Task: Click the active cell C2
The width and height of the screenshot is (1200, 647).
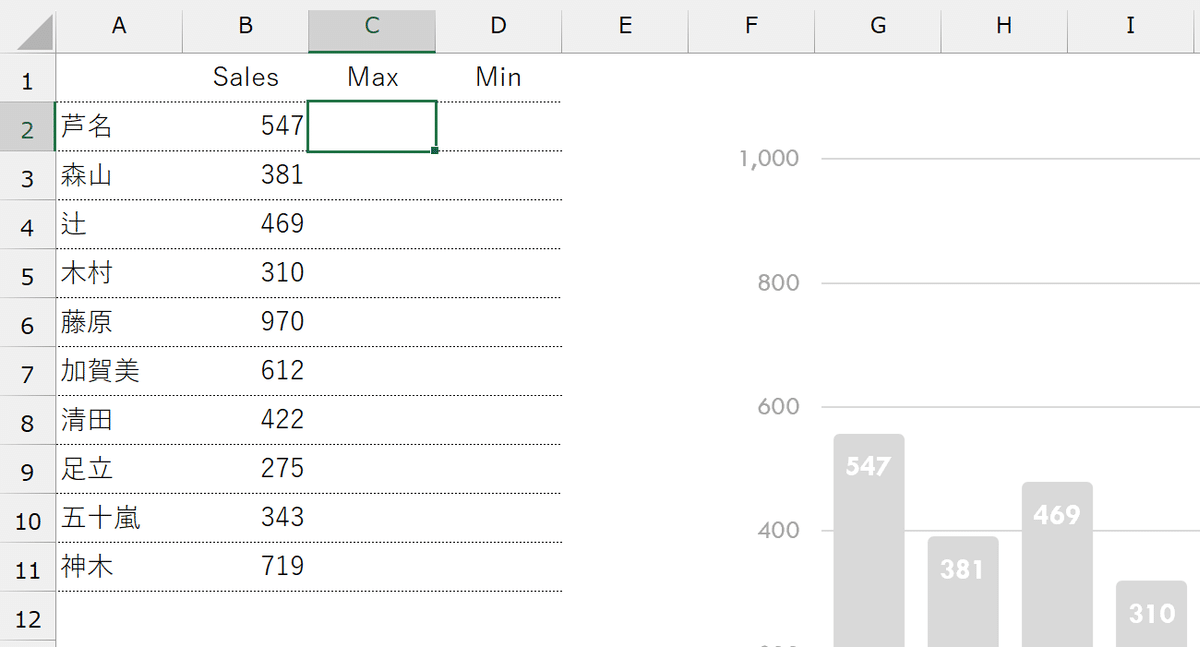Action: point(372,127)
